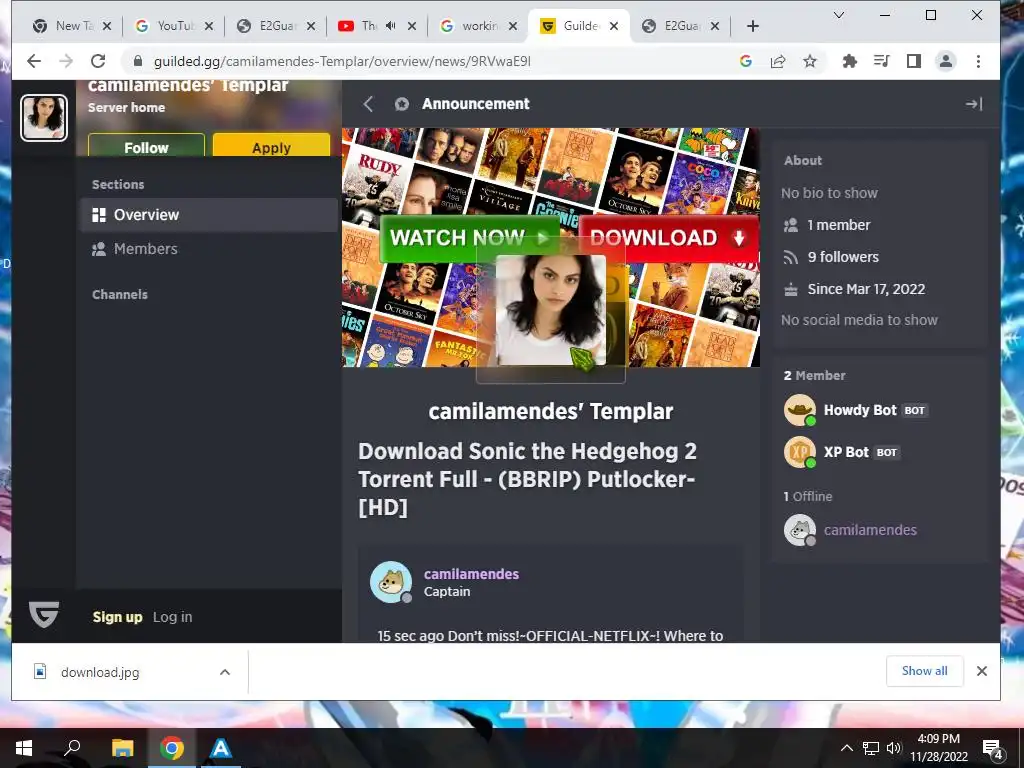Open the media control icon in toolbar

click(882, 61)
